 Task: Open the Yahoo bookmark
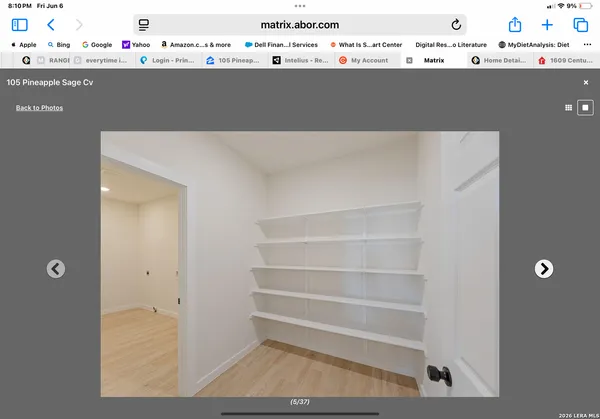136,44
